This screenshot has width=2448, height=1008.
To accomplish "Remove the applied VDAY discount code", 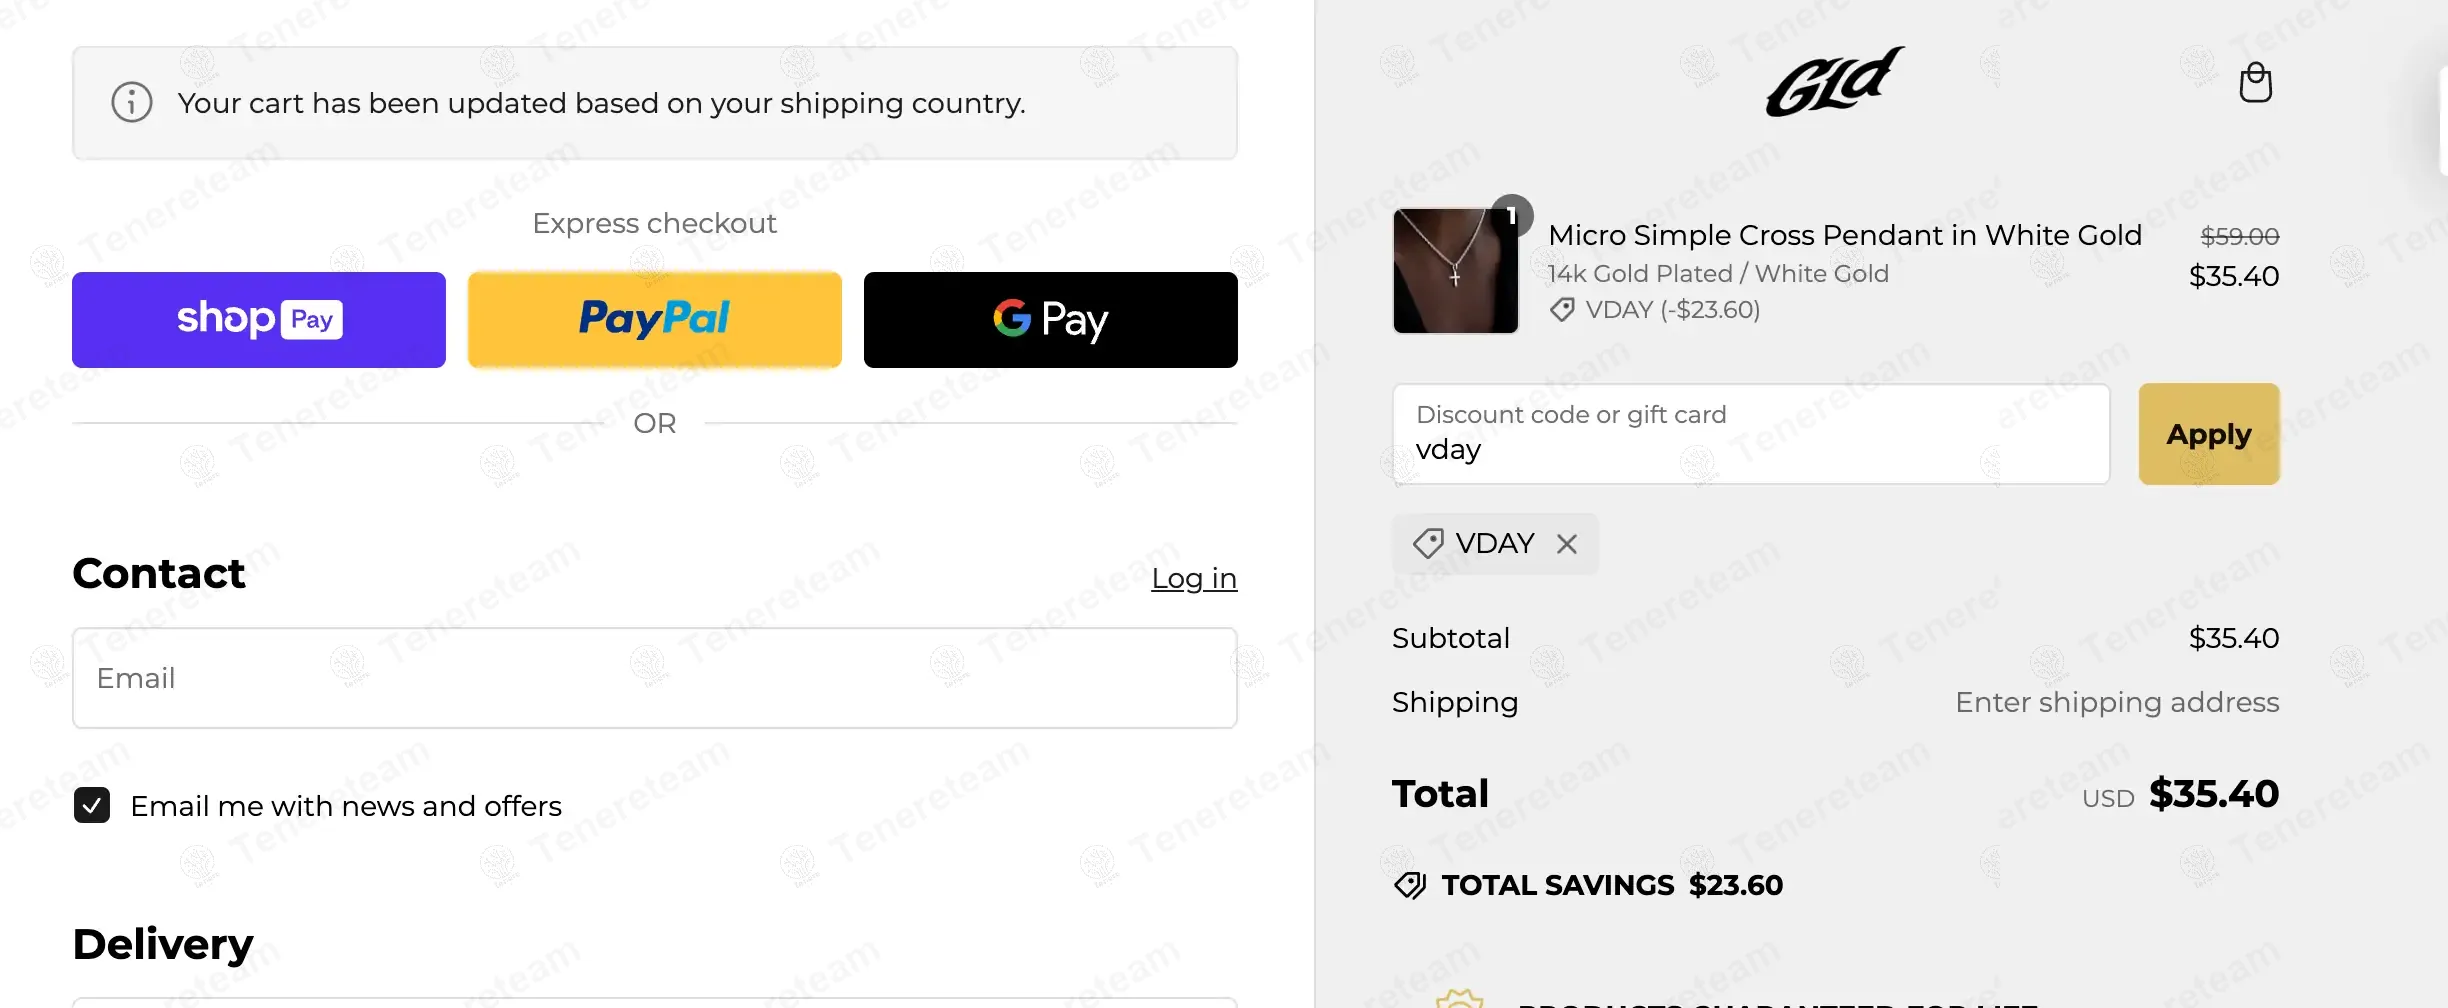I will click(x=1567, y=544).
